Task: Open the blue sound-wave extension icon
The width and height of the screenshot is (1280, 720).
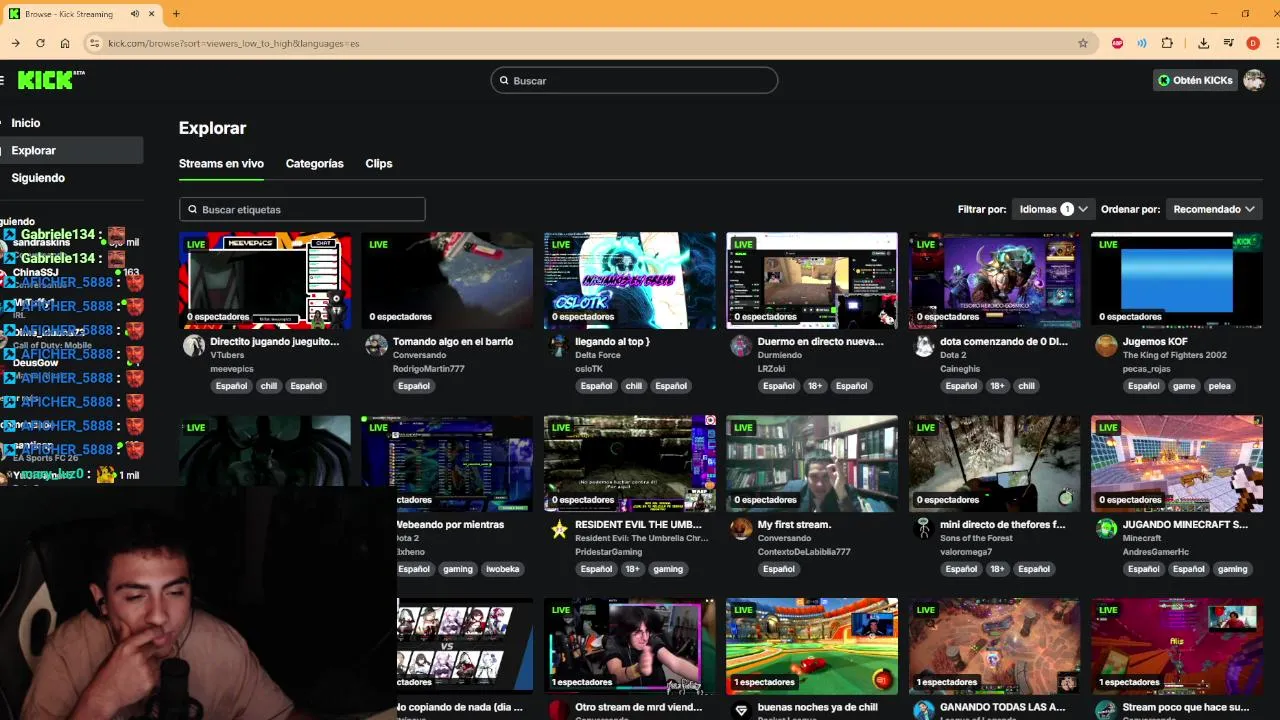Action: [x=1142, y=43]
